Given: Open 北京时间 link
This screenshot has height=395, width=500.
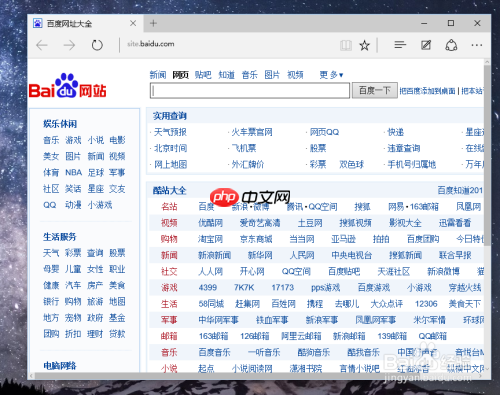Looking at the screenshot, I should tap(170, 148).
